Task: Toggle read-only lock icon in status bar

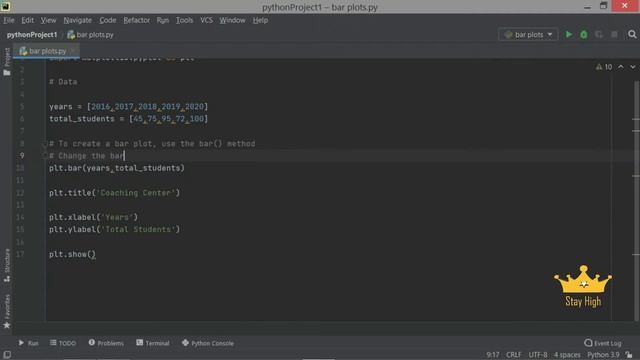Action: click(x=629, y=355)
